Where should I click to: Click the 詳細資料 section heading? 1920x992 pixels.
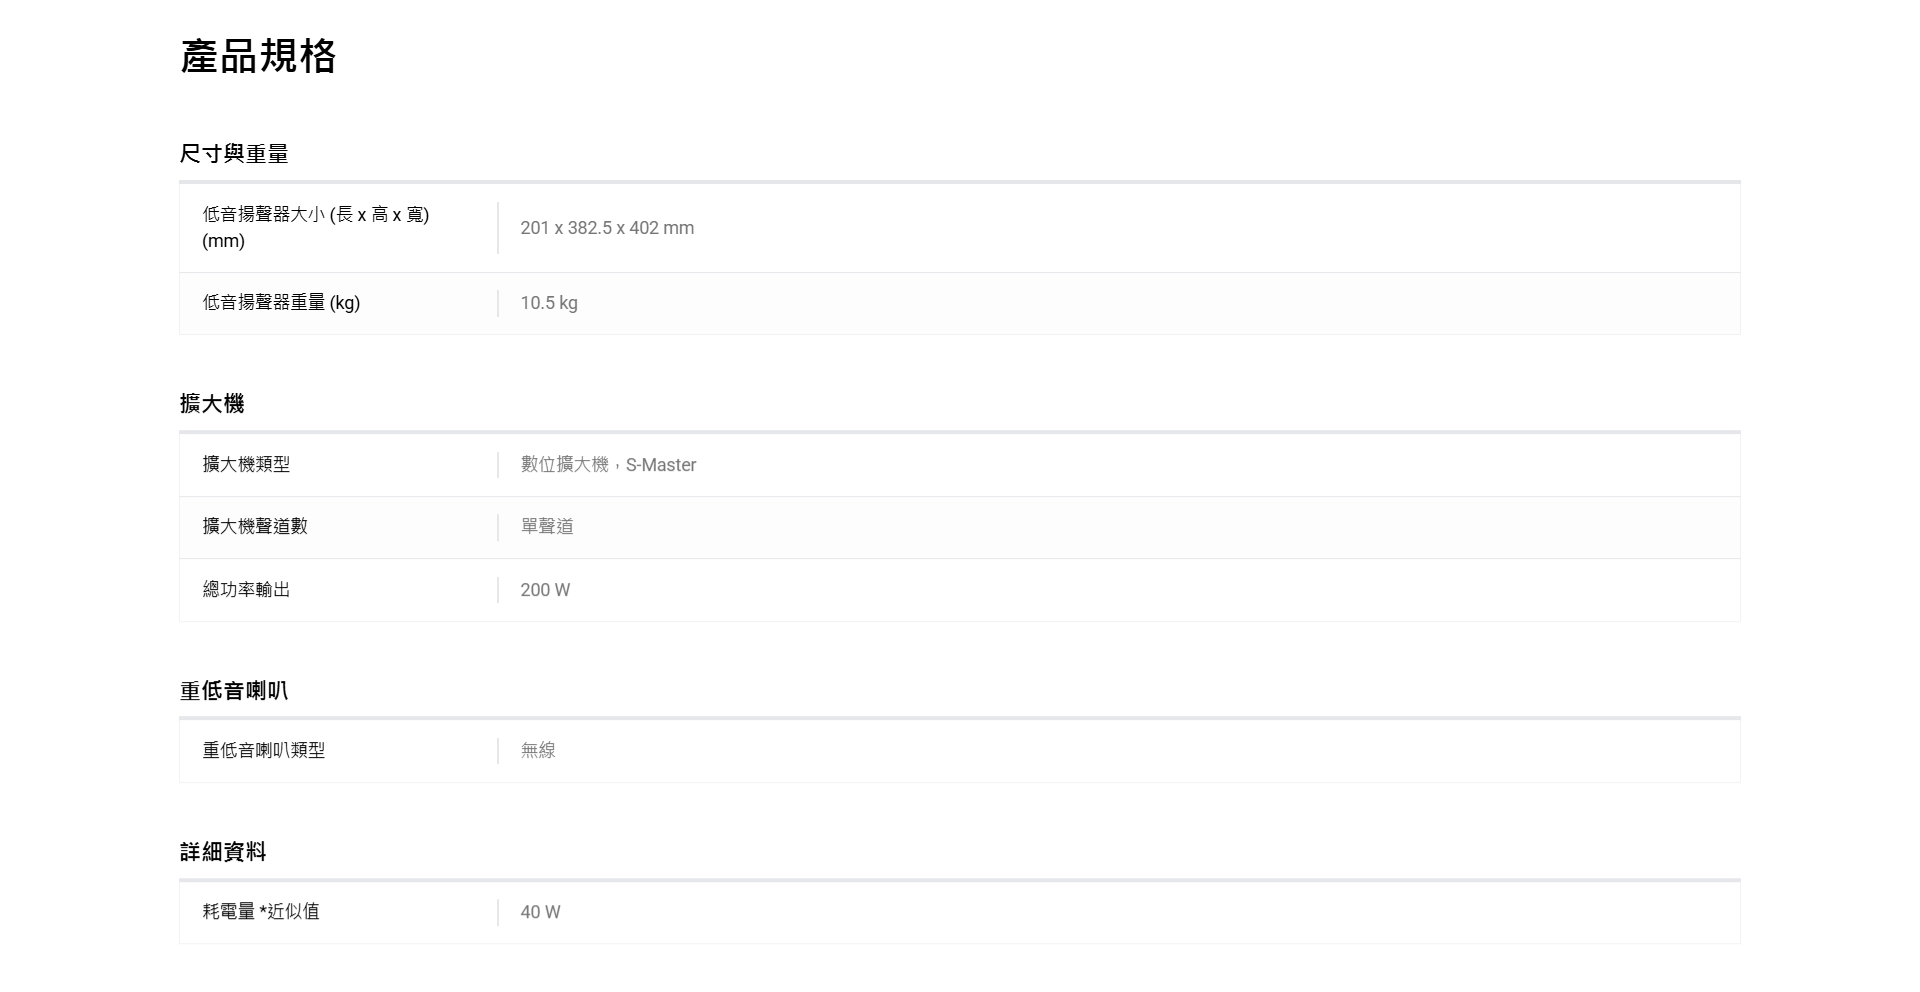pos(223,852)
